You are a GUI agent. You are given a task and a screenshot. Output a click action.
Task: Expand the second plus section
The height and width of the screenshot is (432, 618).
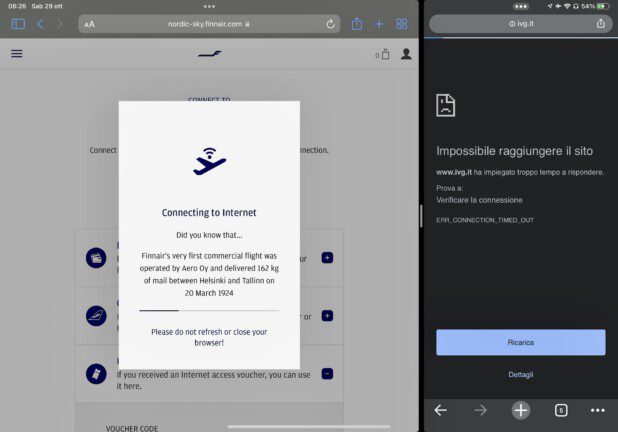[327, 315]
